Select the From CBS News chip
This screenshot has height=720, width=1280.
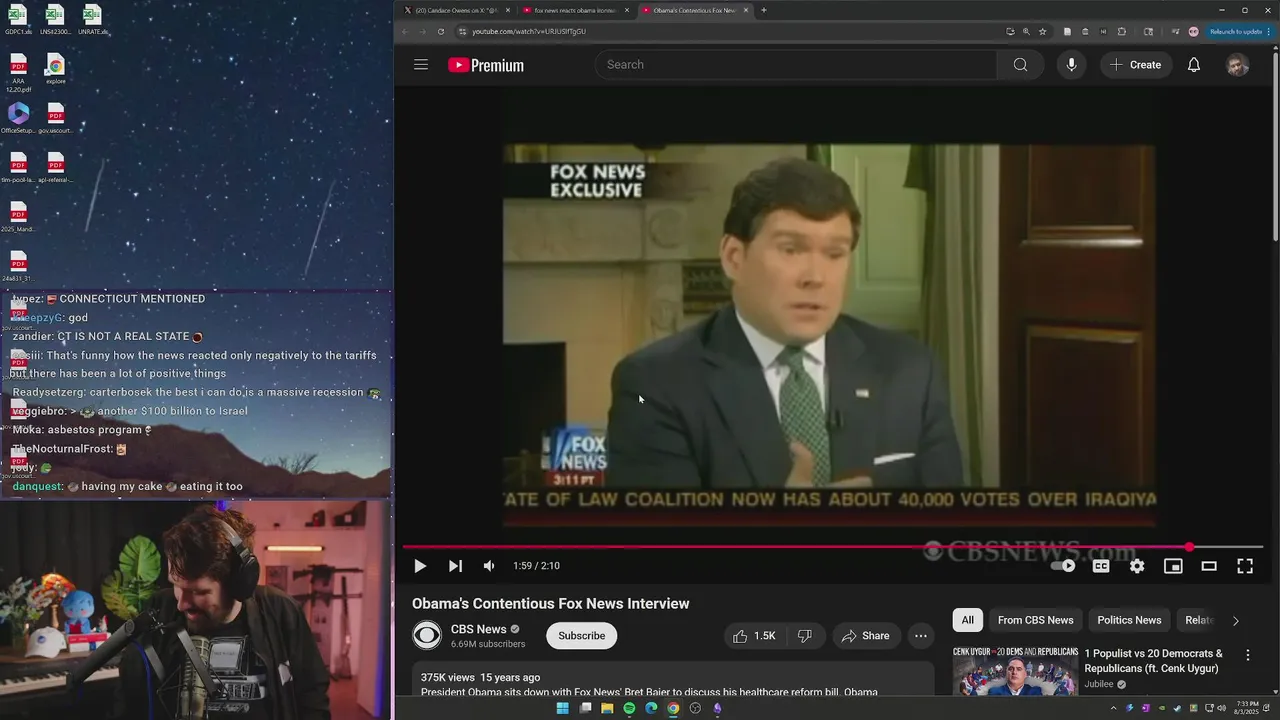[x=1035, y=620]
